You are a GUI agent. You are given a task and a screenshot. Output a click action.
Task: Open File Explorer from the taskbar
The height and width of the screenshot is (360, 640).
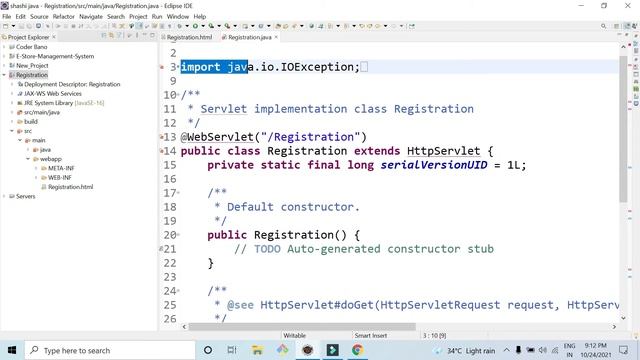(257, 350)
